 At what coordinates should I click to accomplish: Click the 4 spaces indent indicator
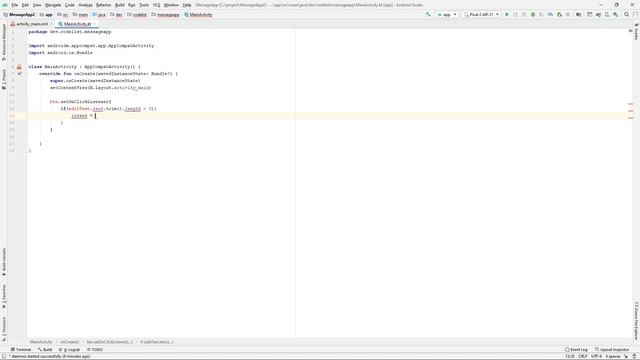[613, 356]
